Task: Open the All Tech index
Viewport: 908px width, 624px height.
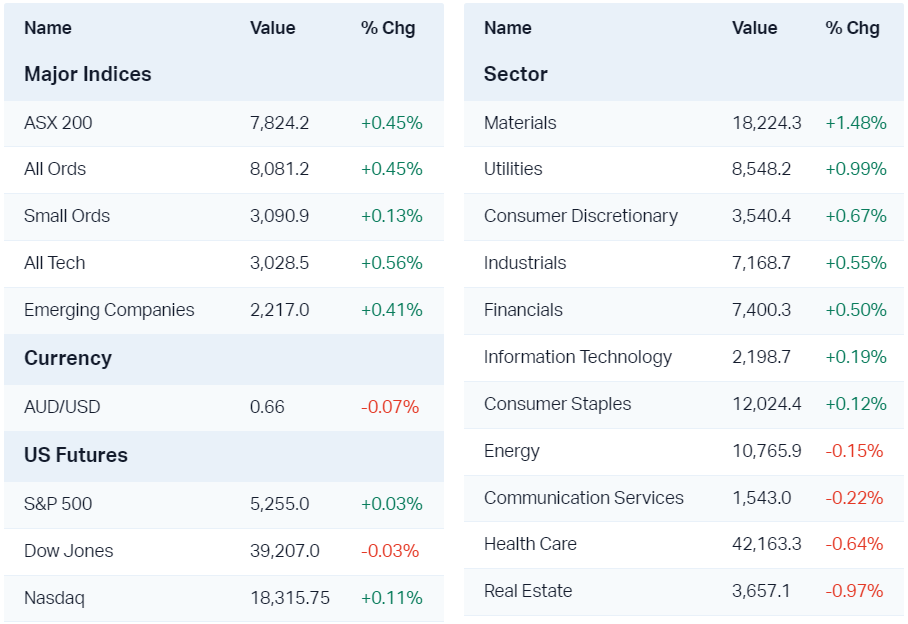Action: [x=55, y=263]
